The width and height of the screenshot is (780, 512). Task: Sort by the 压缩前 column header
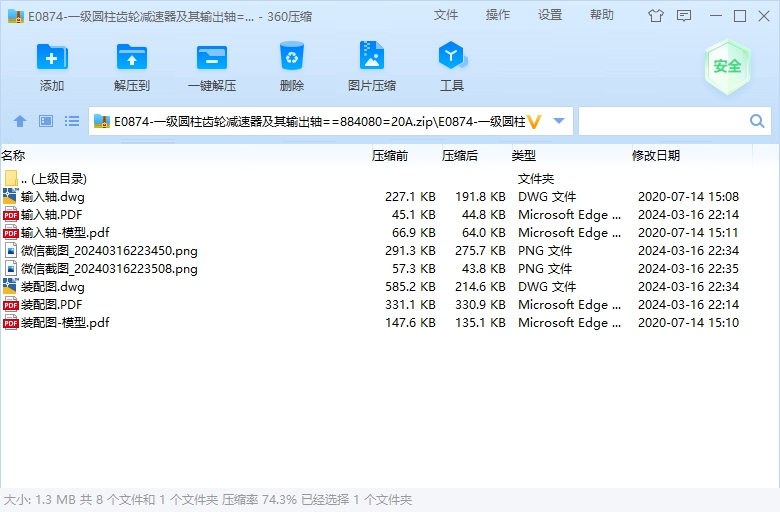[x=390, y=156]
